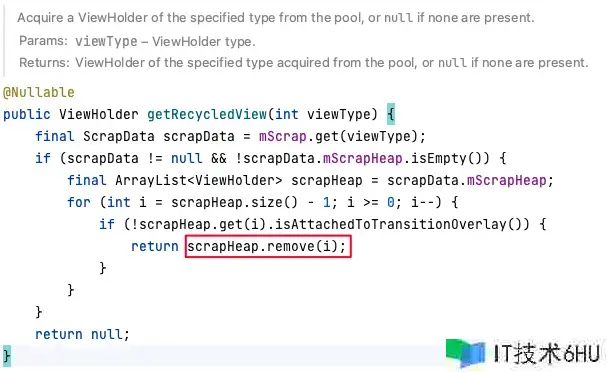Click the 'return null;' statement
The height and width of the screenshot is (372, 607).
(82, 334)
